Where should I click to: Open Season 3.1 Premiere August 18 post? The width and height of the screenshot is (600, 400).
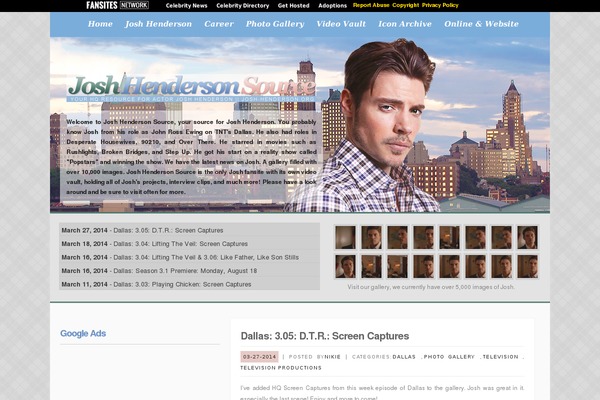click(x=185, y=271)
